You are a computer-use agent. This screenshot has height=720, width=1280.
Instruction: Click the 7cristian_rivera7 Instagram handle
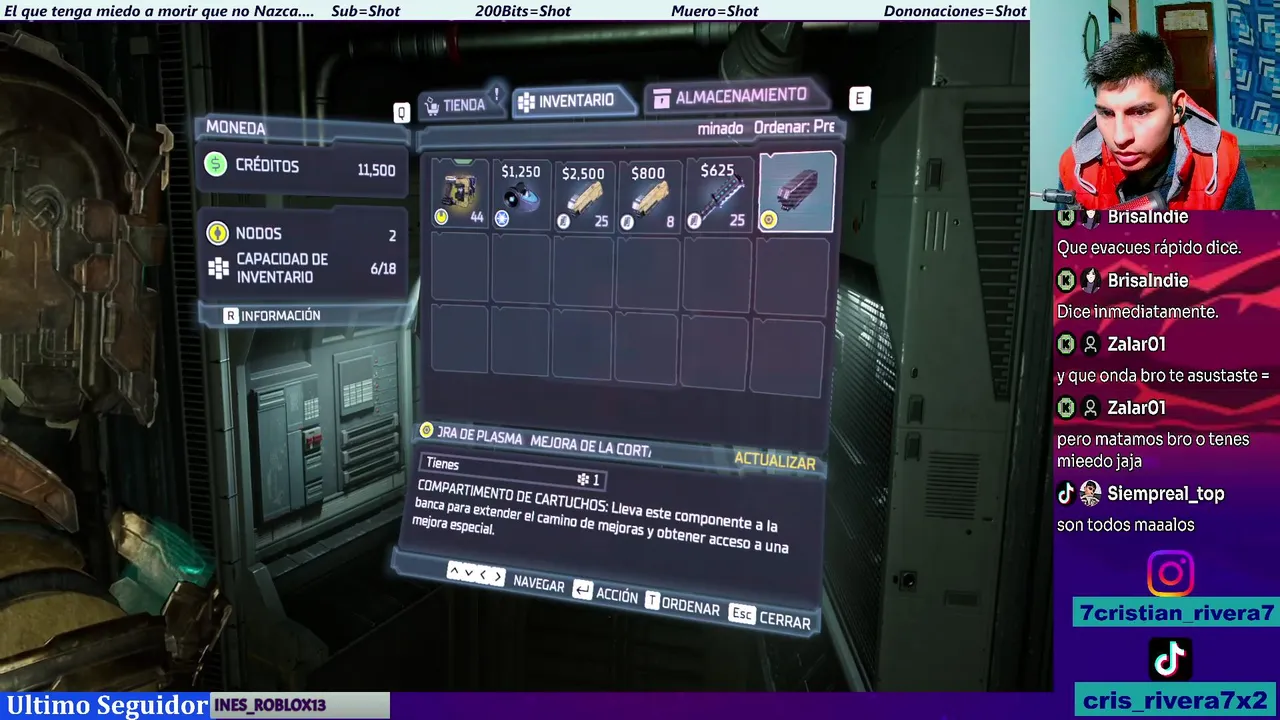click(1176, 613)
